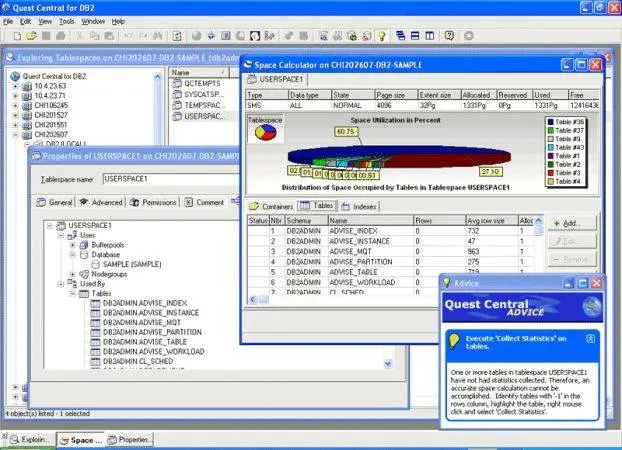
Task: Expand the 10.4.23.63 server node
Action: (15, 86)
